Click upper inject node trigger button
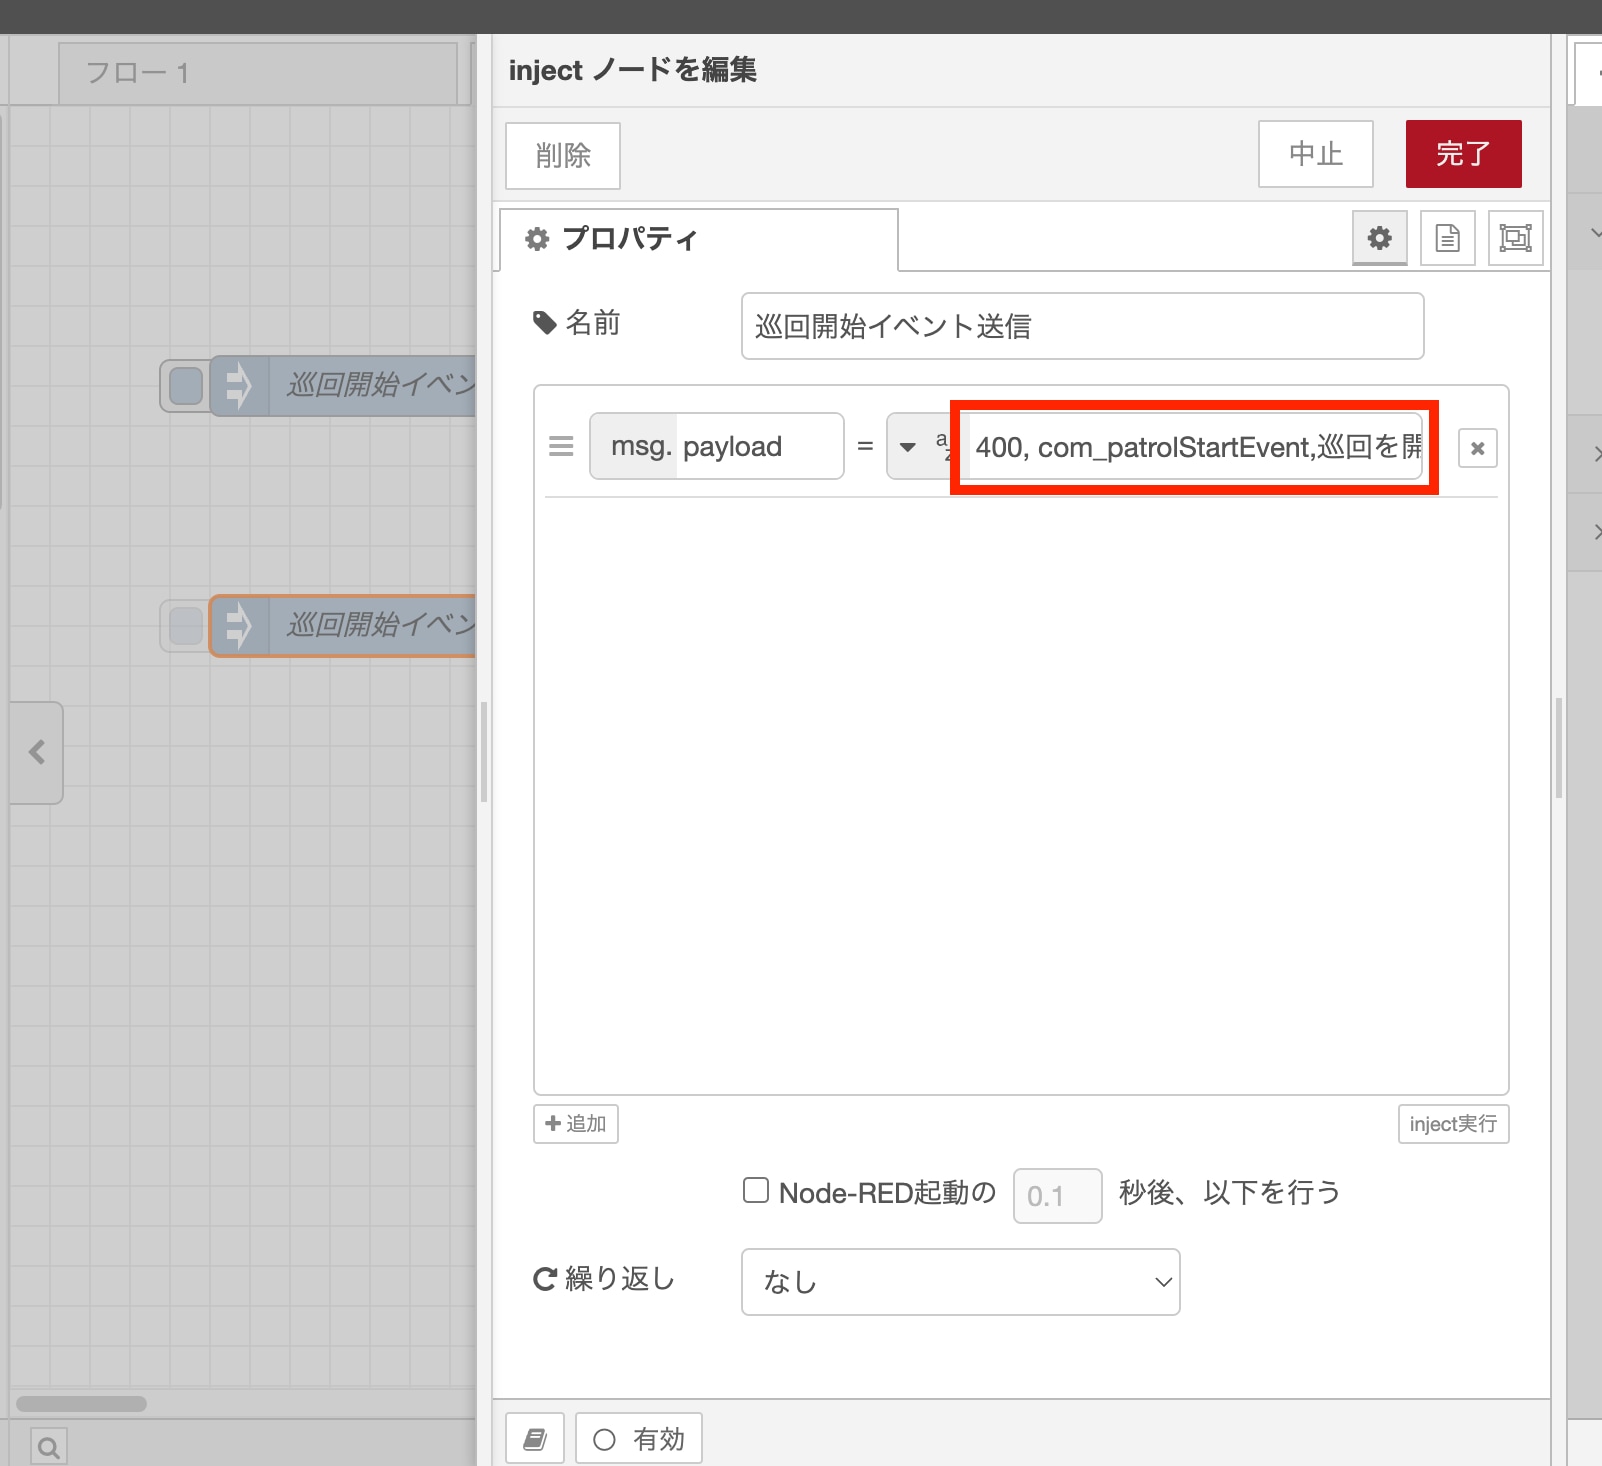This screenshot has height=1466, width=1602. click(185, 386)
